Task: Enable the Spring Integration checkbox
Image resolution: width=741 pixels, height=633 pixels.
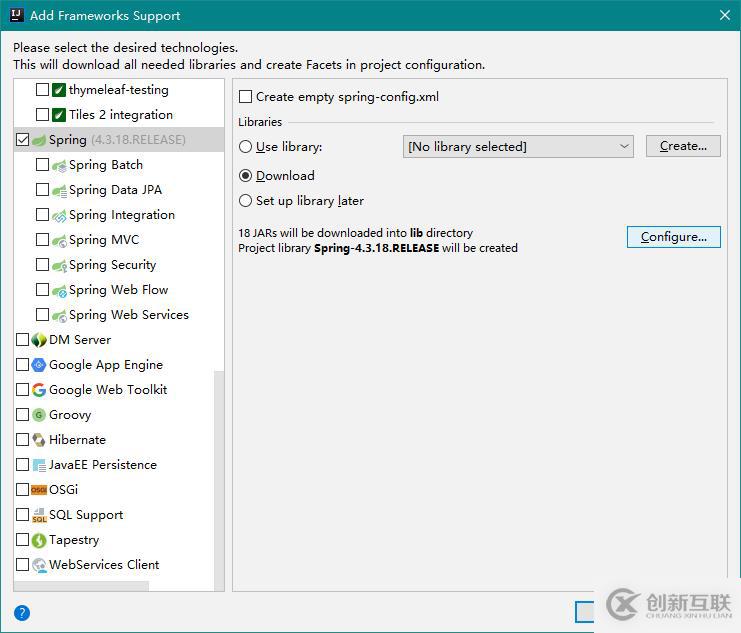Action: [42, 215]
